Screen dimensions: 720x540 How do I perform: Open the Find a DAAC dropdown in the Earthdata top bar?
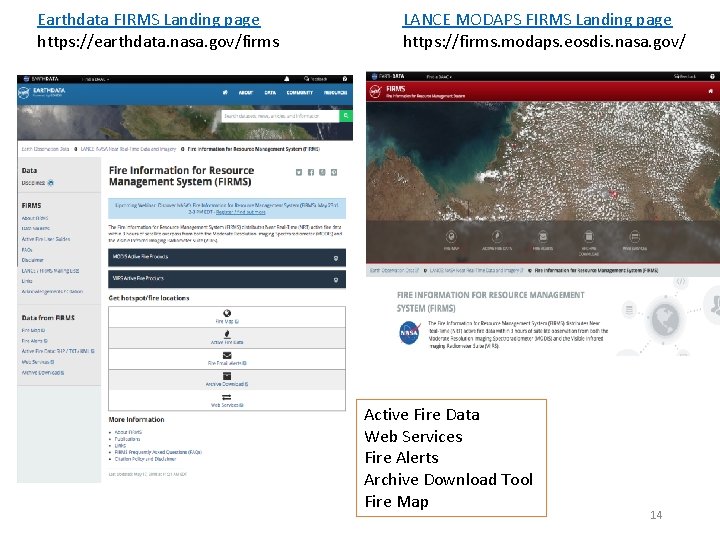coord(96,79)
